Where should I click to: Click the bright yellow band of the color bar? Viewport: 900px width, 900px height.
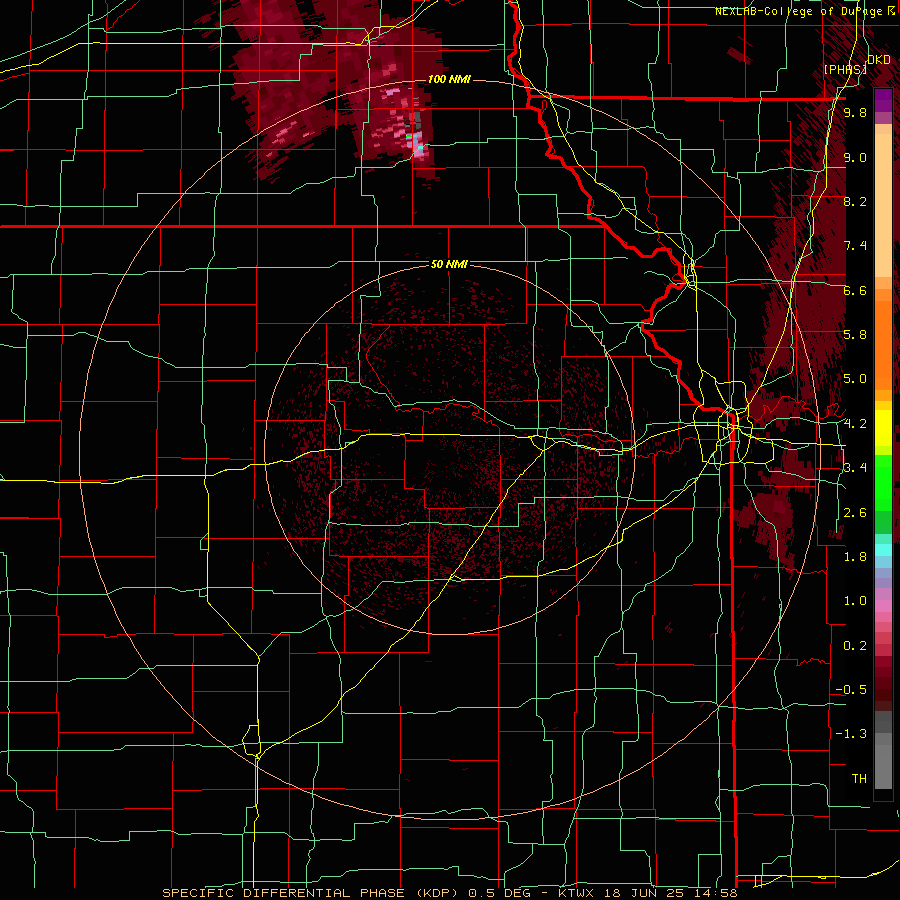[x=883, y=428]
